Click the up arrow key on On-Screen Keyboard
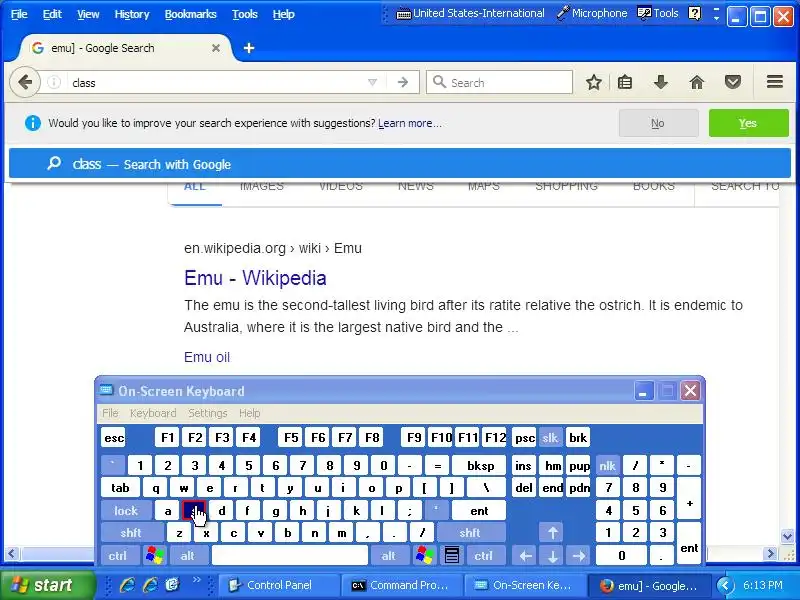Viewport: 800px width, 600px height. (553, 533)
